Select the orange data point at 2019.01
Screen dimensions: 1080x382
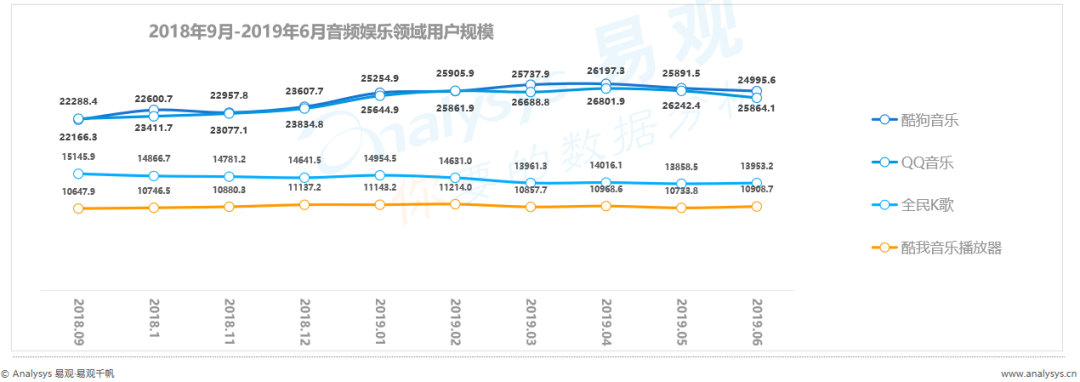pos(380,204)
